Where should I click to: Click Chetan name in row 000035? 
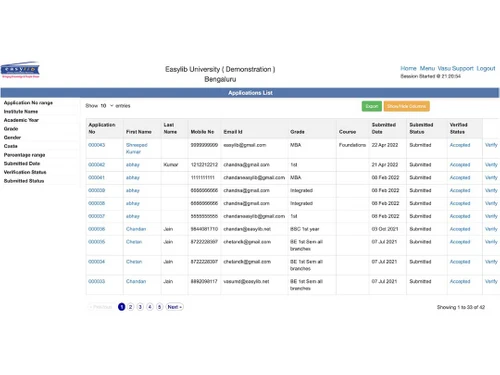[x=134, y=242]
